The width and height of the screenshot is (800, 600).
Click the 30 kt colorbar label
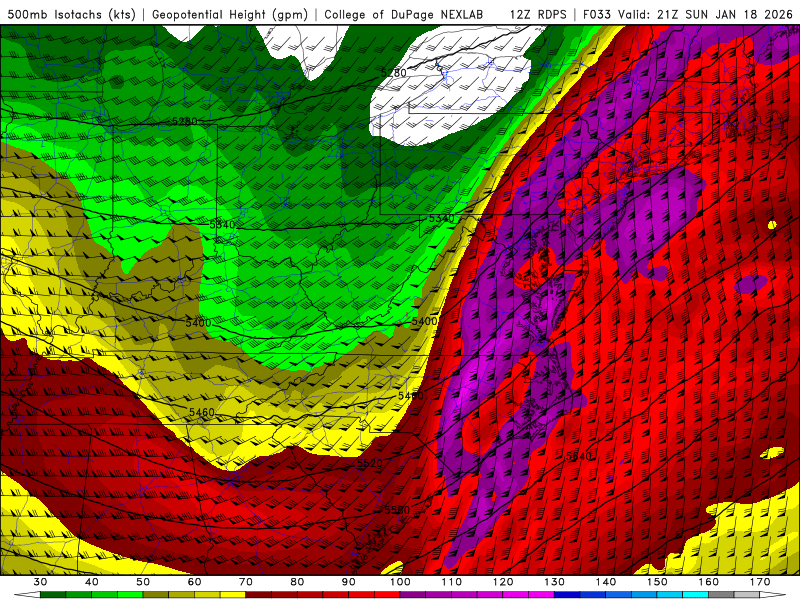(x=40, y=582)
